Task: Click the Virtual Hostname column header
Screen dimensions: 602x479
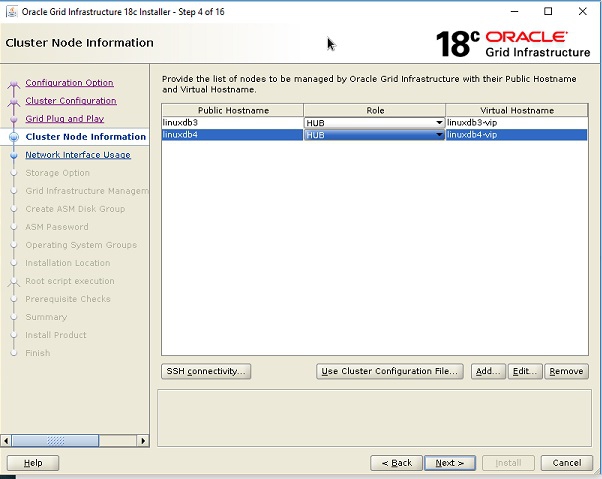Action: pyautogui.click(x=517, y=111)
